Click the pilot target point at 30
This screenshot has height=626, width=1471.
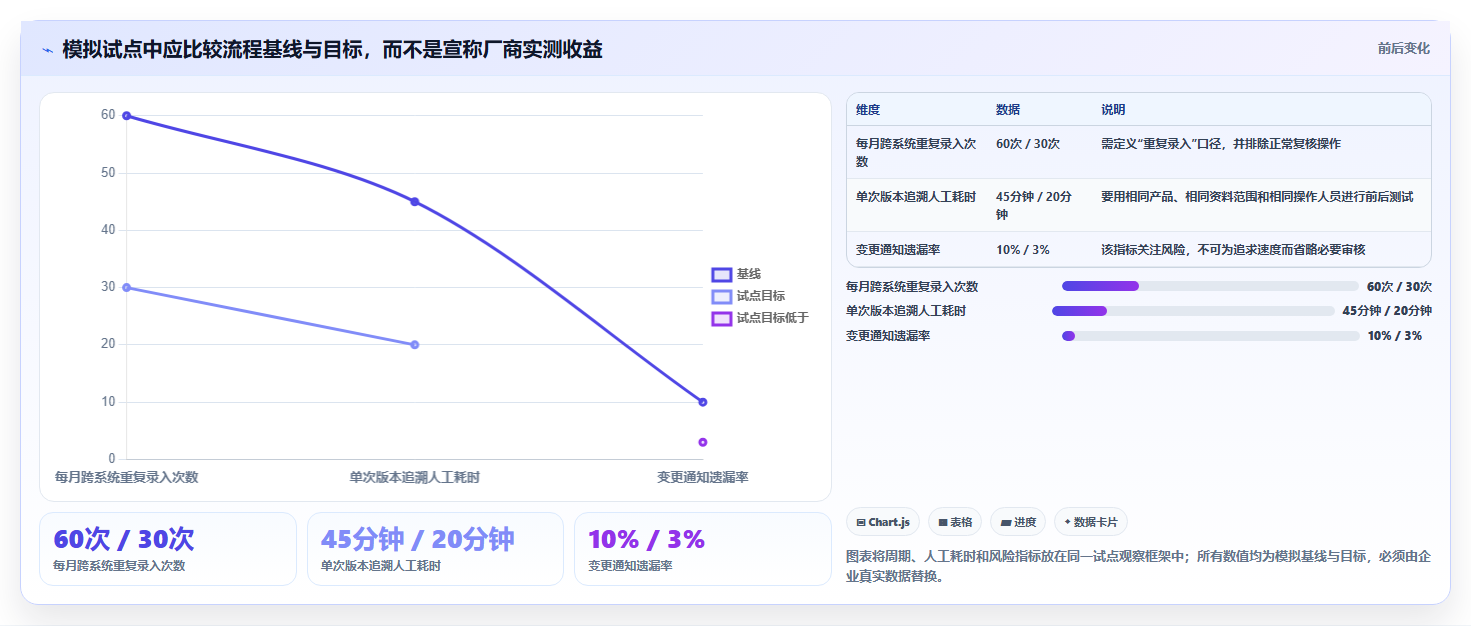pos(127,288)
